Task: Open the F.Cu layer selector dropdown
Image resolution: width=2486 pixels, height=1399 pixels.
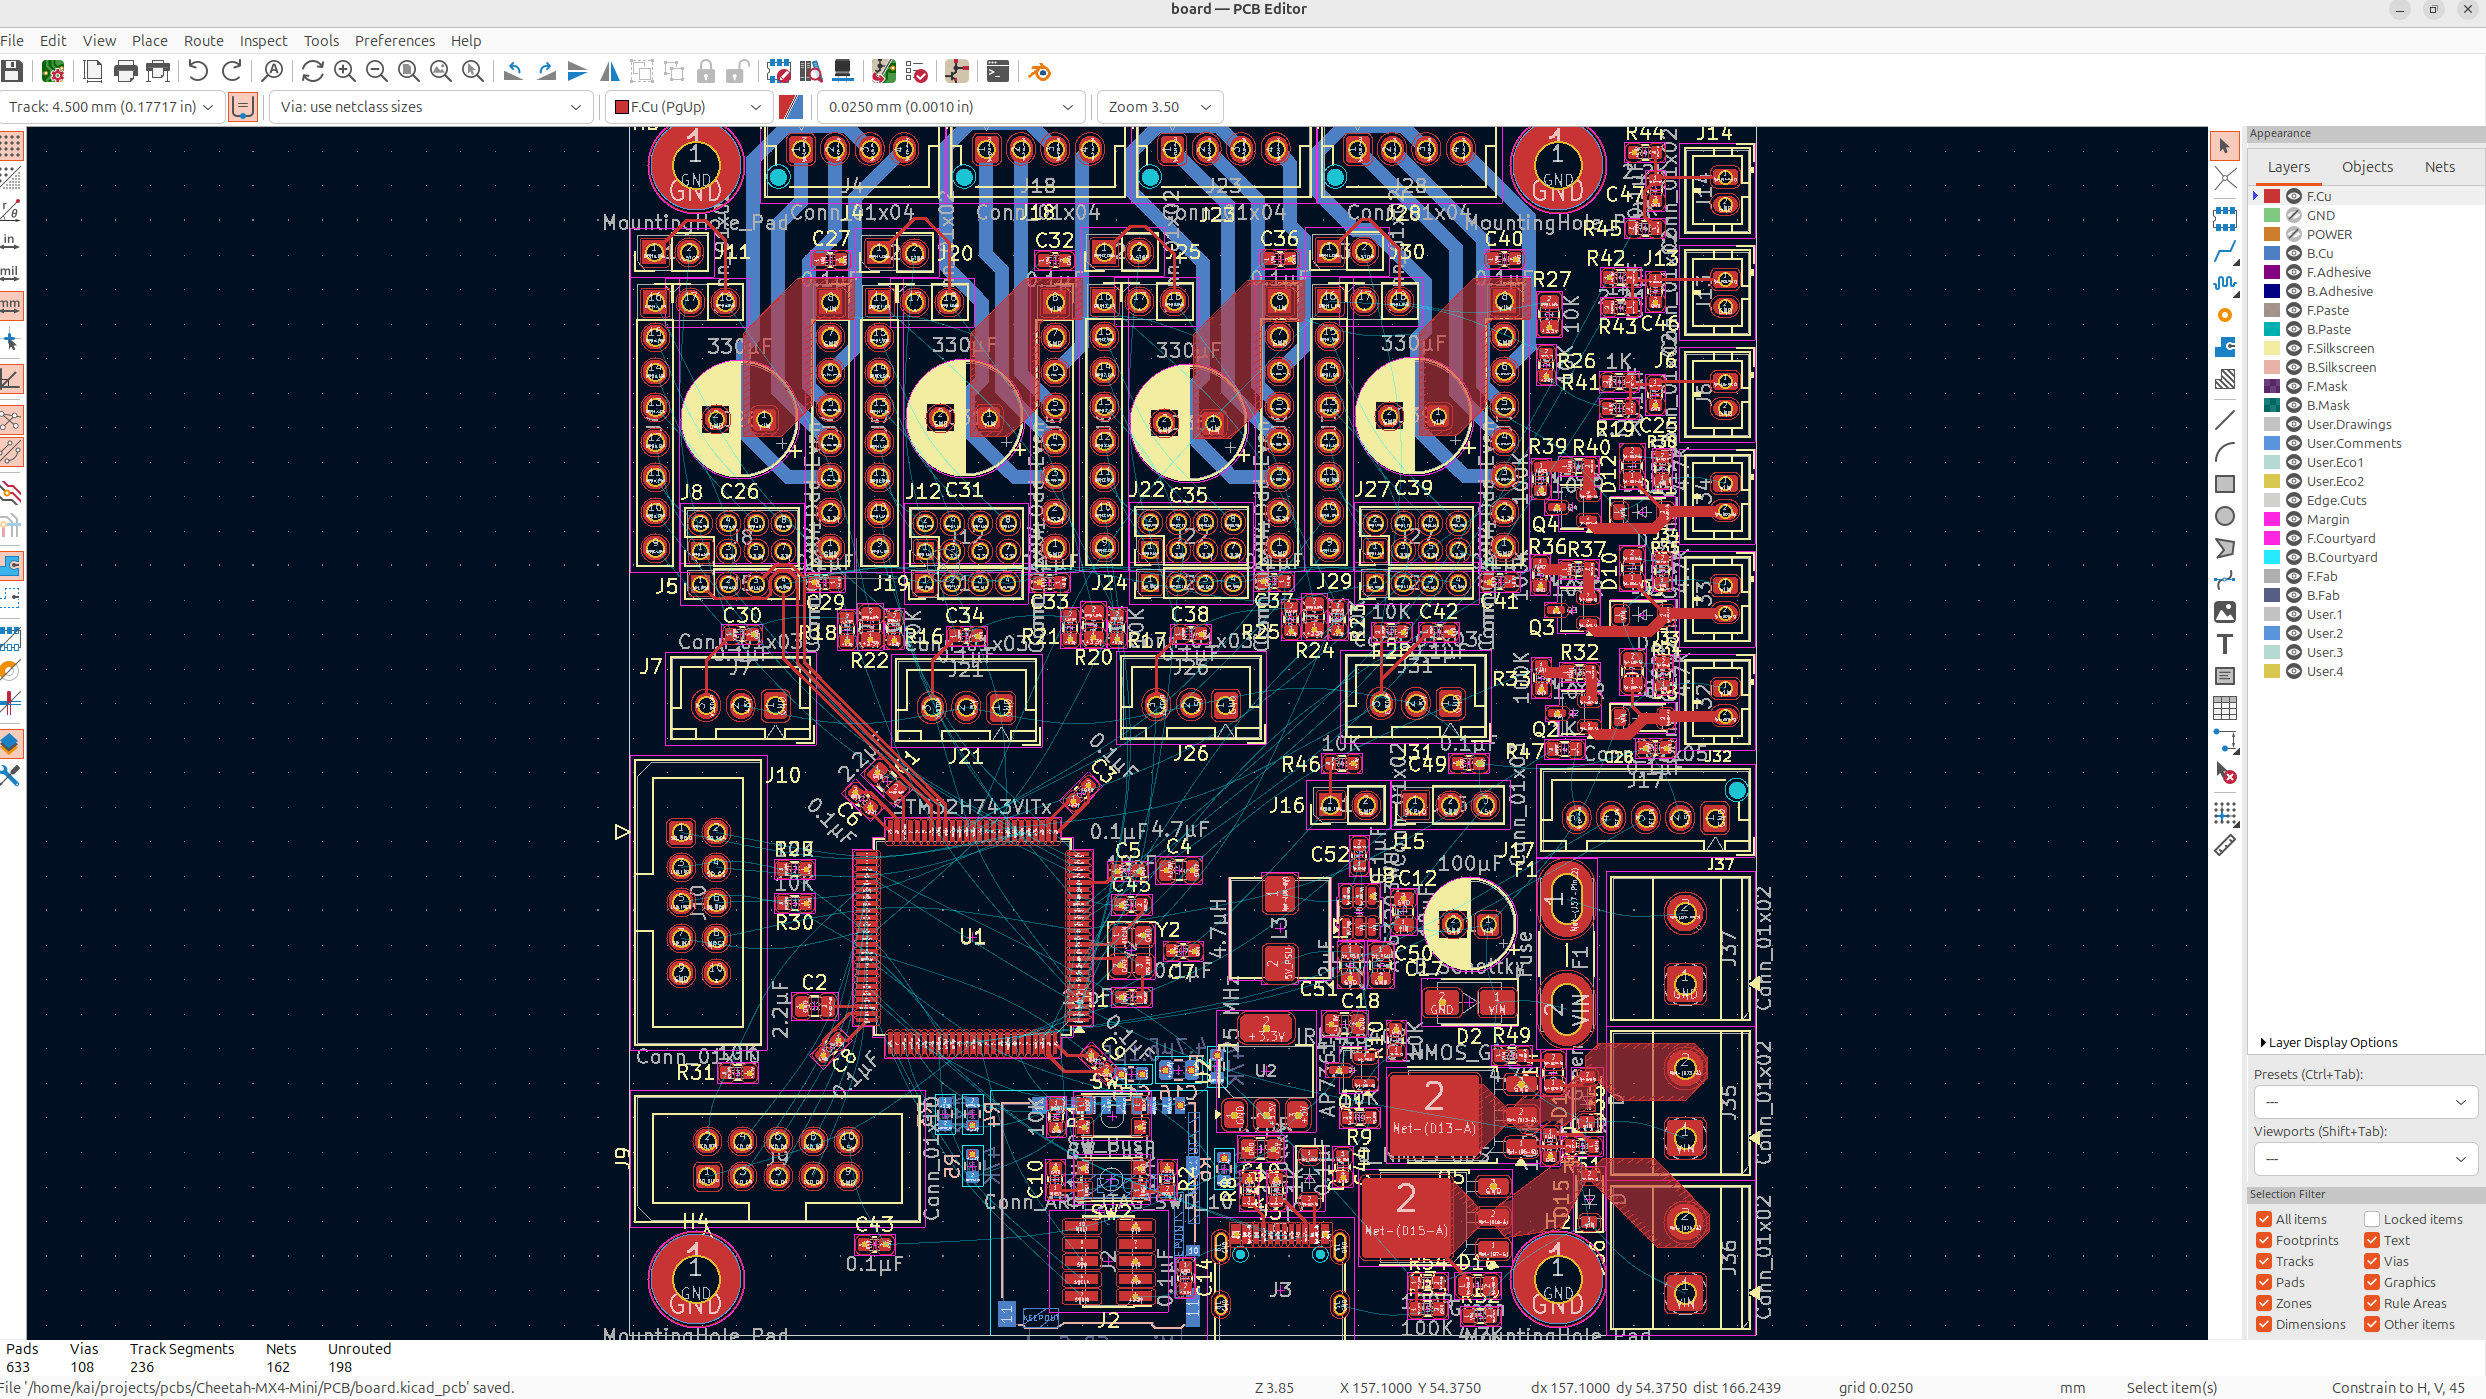Action: (688, 107)
